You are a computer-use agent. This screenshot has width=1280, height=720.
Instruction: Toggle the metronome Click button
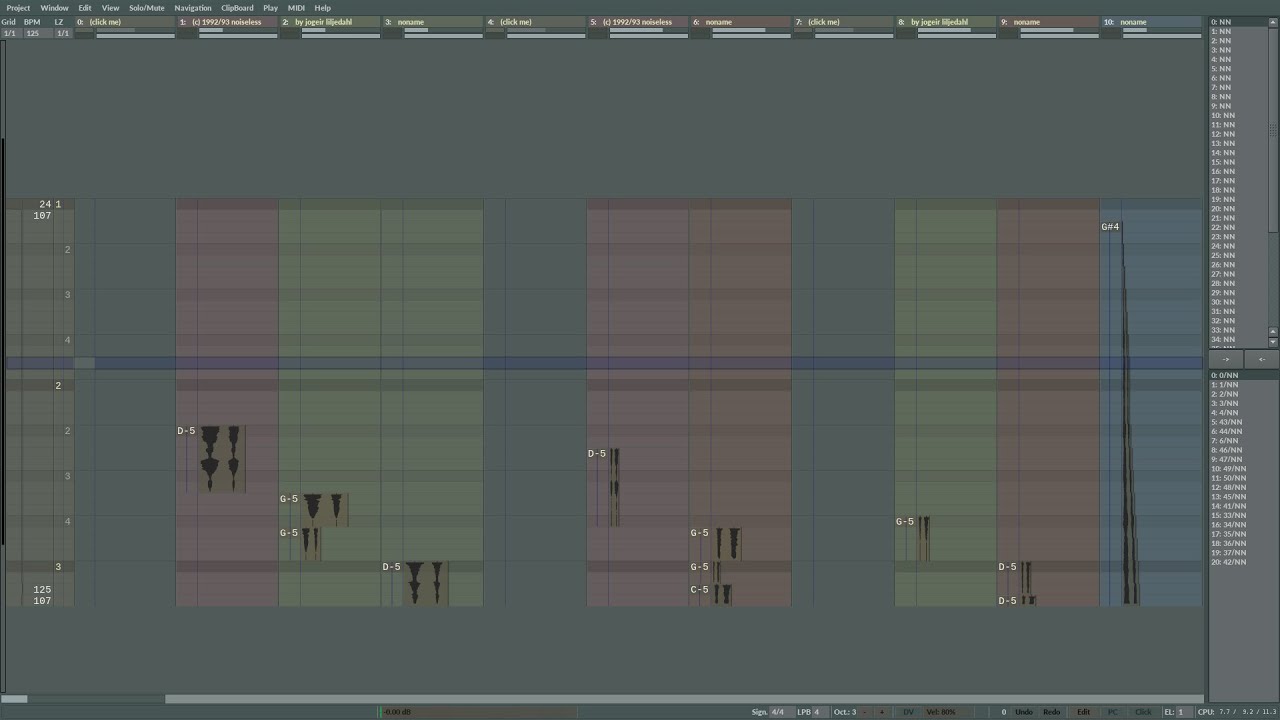tap(1143, 712)
